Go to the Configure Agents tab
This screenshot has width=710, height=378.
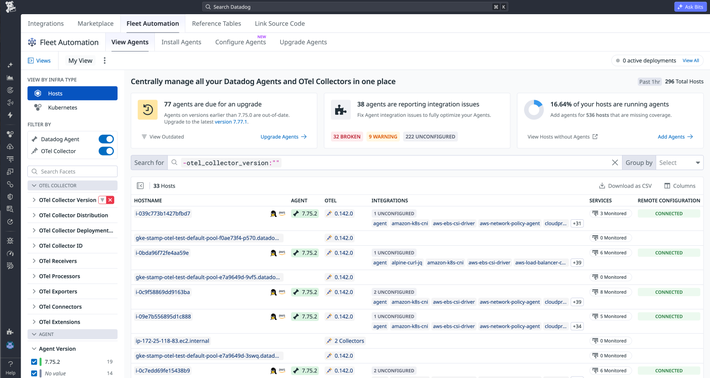240,42
